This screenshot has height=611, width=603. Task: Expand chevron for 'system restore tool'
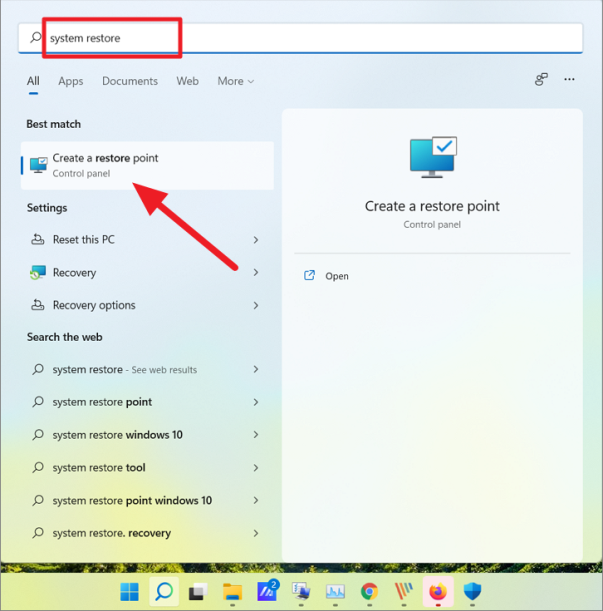[x=256, y=467]
